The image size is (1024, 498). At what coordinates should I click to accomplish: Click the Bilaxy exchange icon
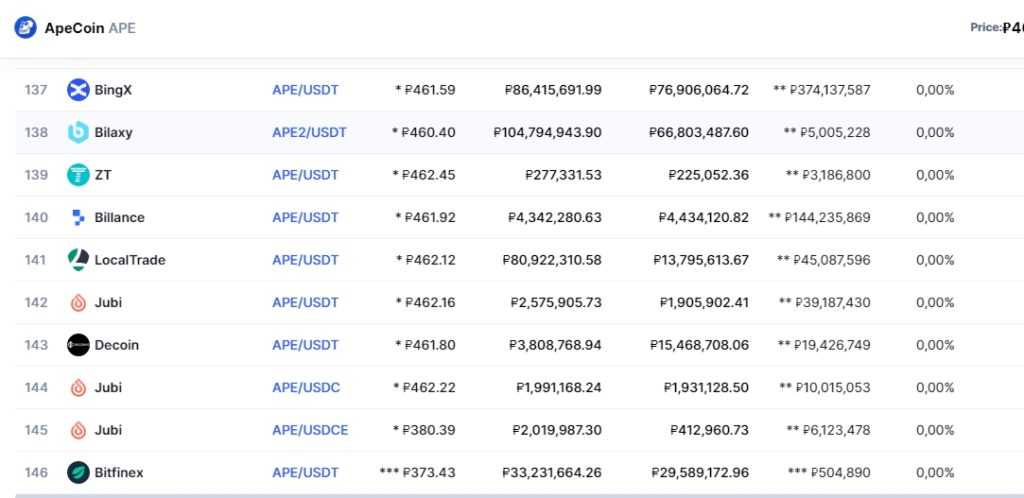[x=78, y=132]
